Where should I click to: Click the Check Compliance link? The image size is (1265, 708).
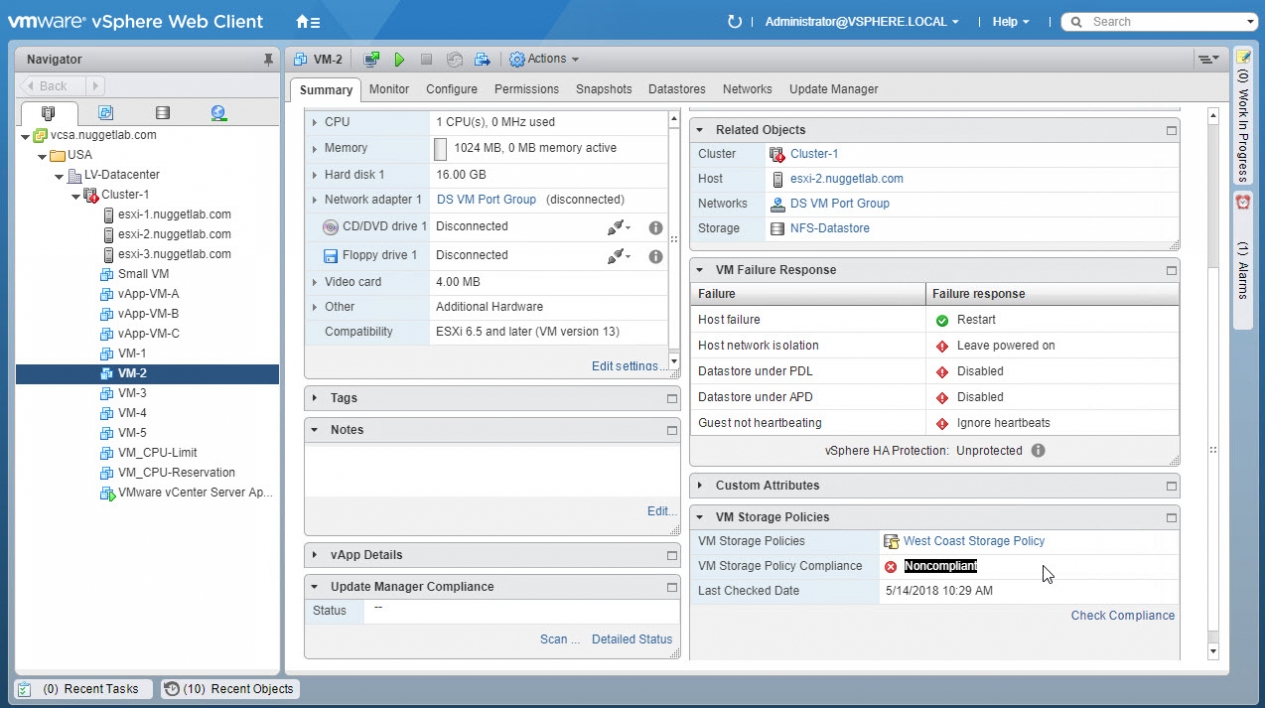tap(1122, 615)
